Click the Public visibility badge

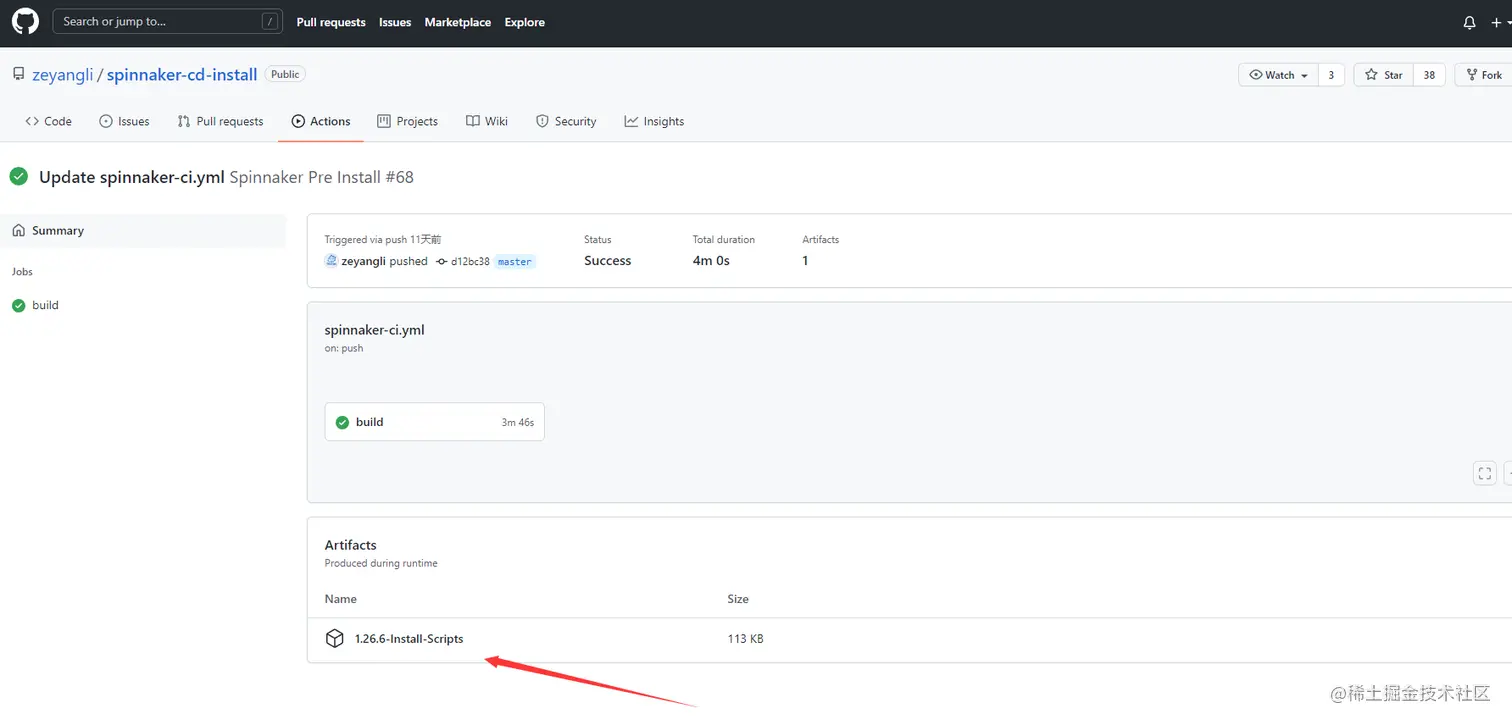(x=285, y=74)
